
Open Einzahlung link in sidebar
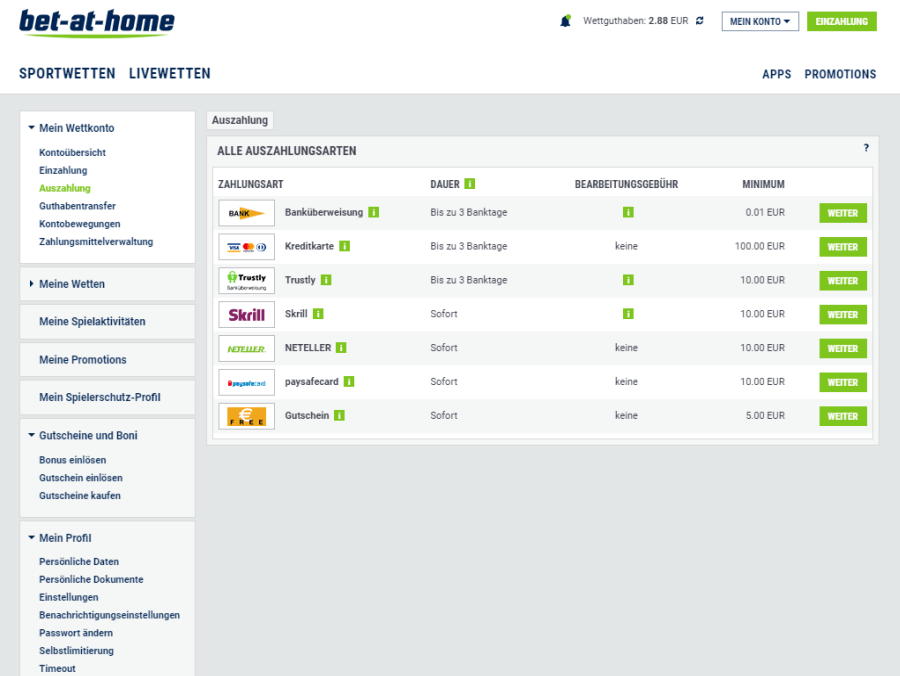pos(63,170)
